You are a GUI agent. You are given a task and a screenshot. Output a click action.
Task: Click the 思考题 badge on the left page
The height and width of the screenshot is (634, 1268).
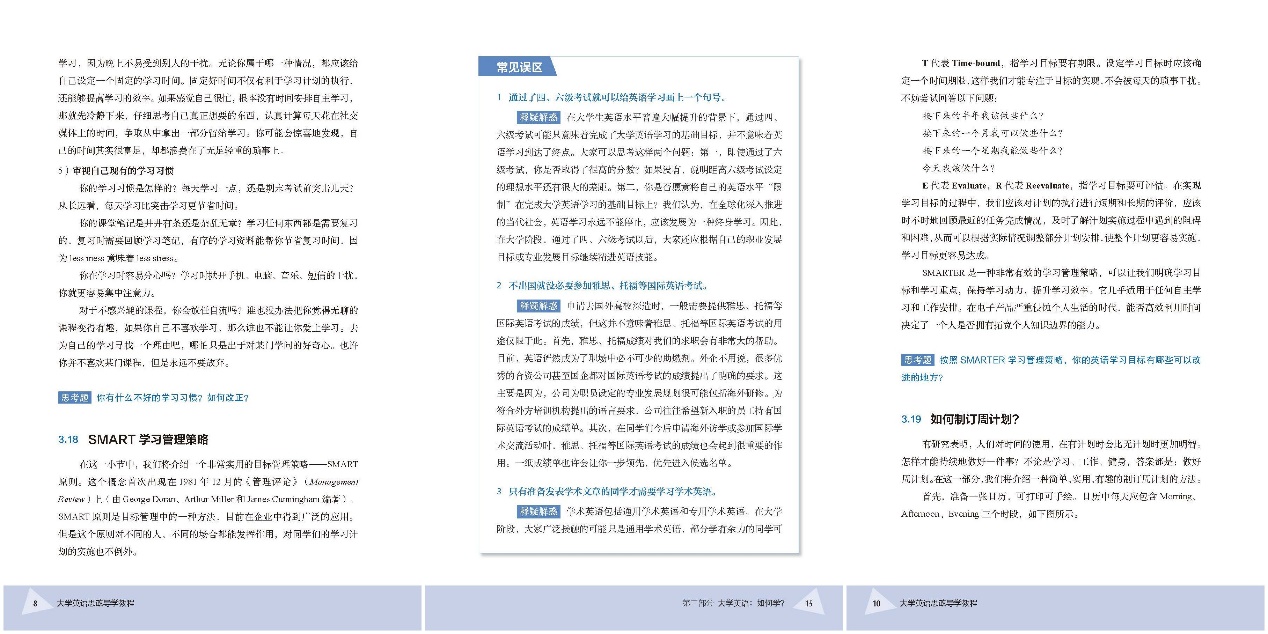coord(73,398)
